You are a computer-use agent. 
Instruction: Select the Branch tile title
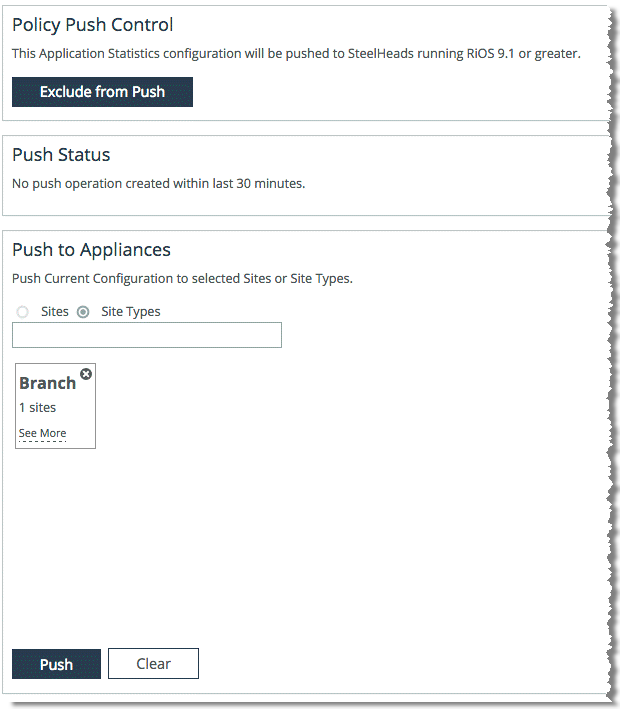coord(47,383)
